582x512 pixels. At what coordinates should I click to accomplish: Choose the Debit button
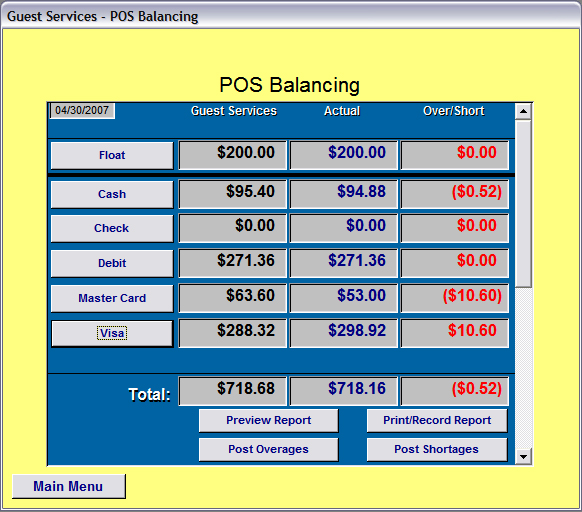tap(112, 263)
